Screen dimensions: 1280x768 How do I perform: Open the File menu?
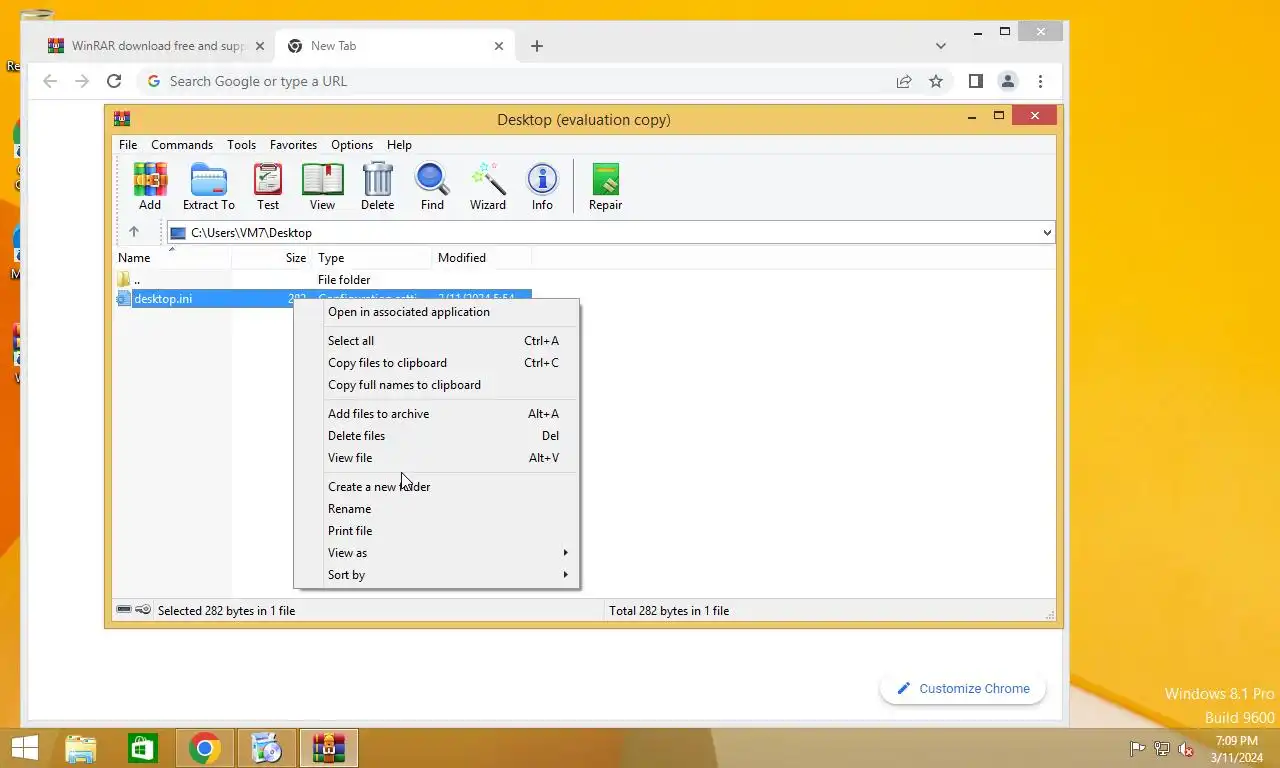point(128,145)
